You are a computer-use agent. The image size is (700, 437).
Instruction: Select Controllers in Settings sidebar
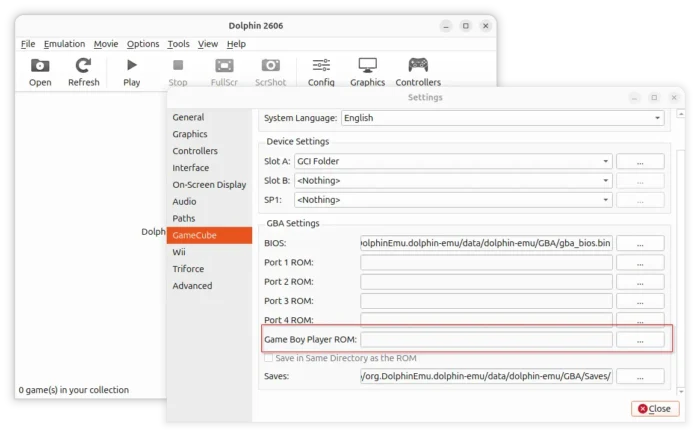(x=209, y=151)
